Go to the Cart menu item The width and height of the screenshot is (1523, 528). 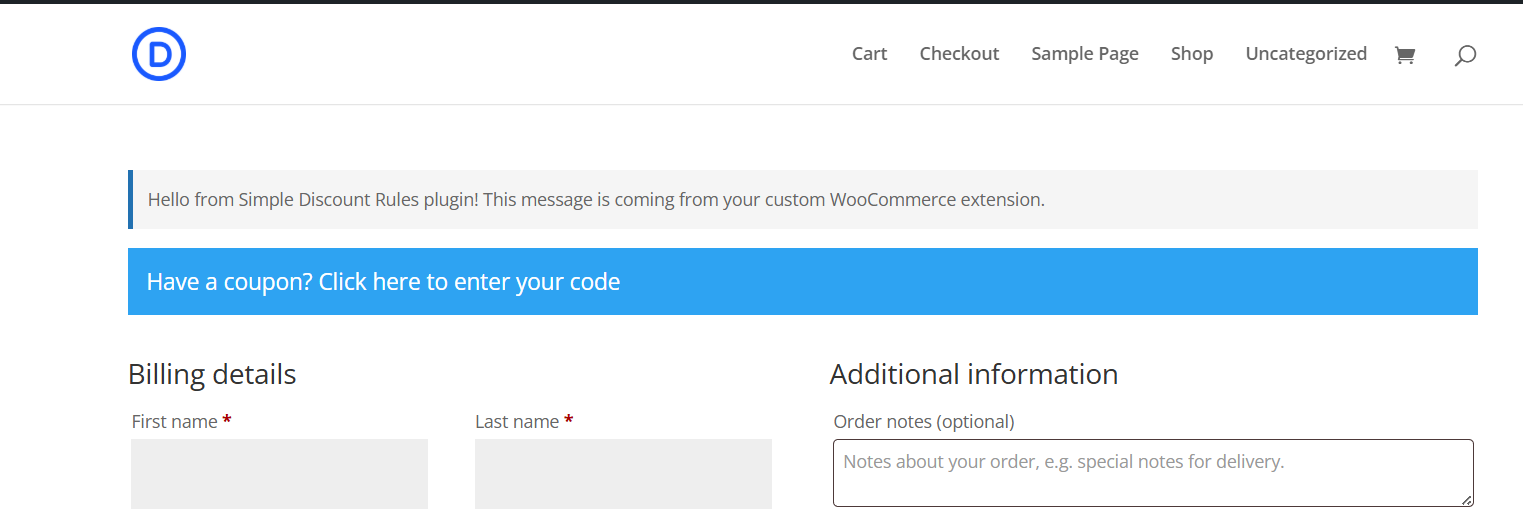869,54
